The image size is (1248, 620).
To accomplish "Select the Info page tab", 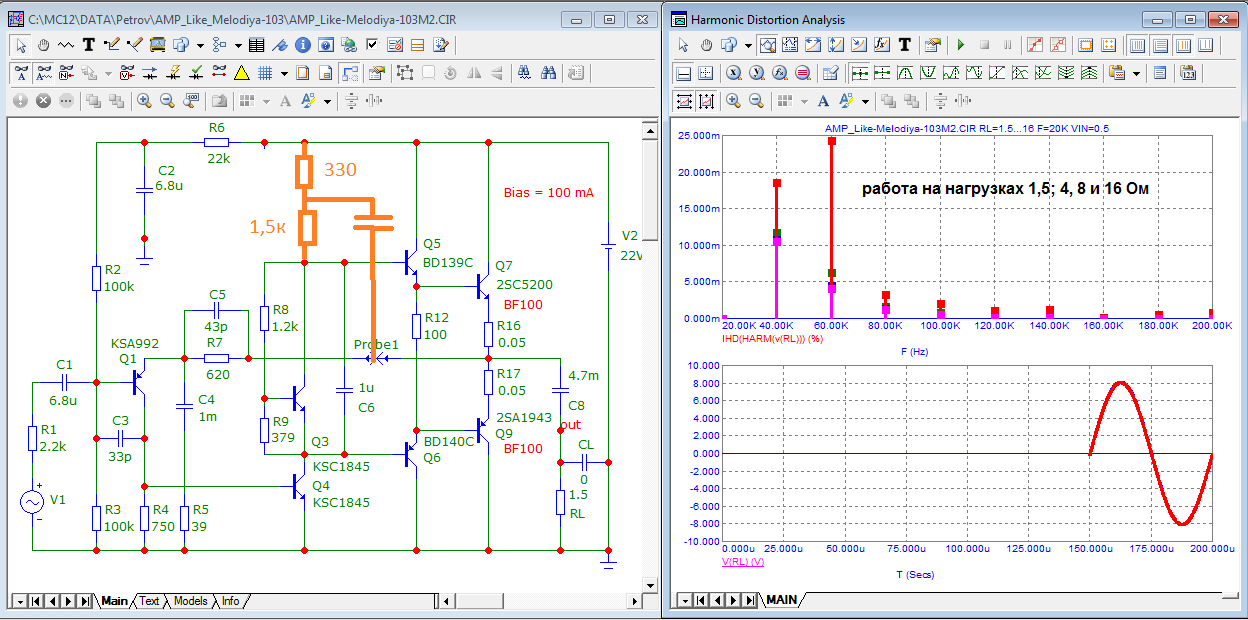I will (230, 601).
